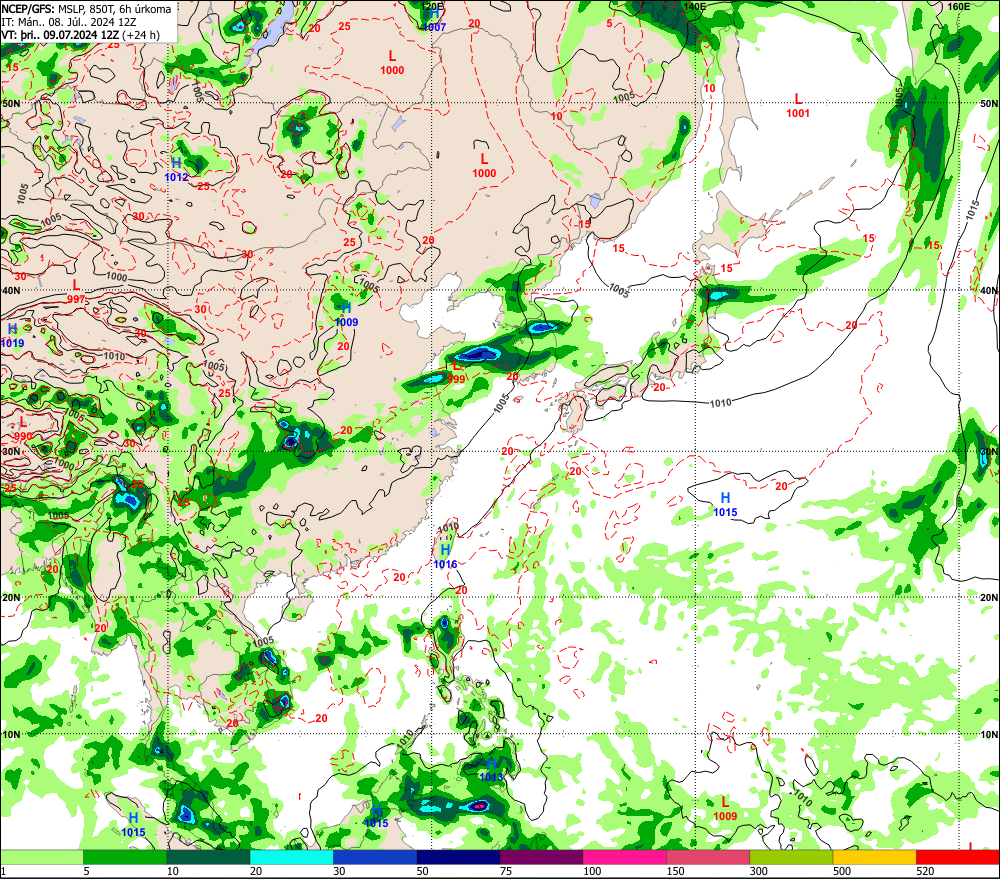This screenshot has width=1000, height=879.
Task: Pick the rose 150–300 legend swatch
Action: pyautogui.click(x=708, y=857)
